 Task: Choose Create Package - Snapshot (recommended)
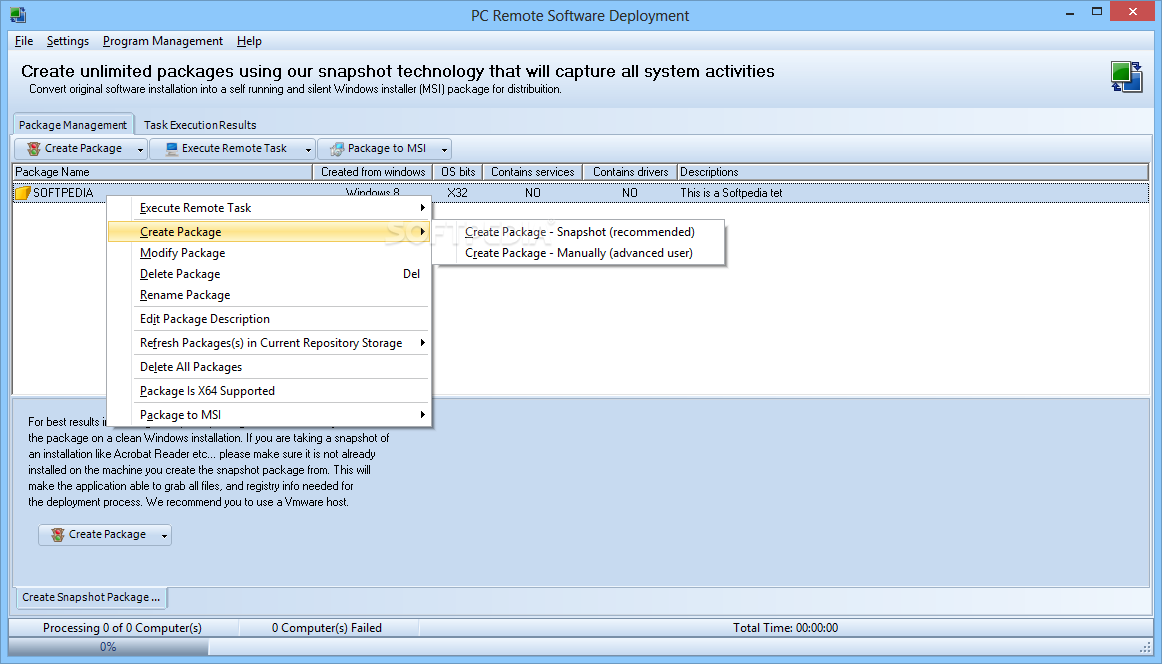pos(580,232)
